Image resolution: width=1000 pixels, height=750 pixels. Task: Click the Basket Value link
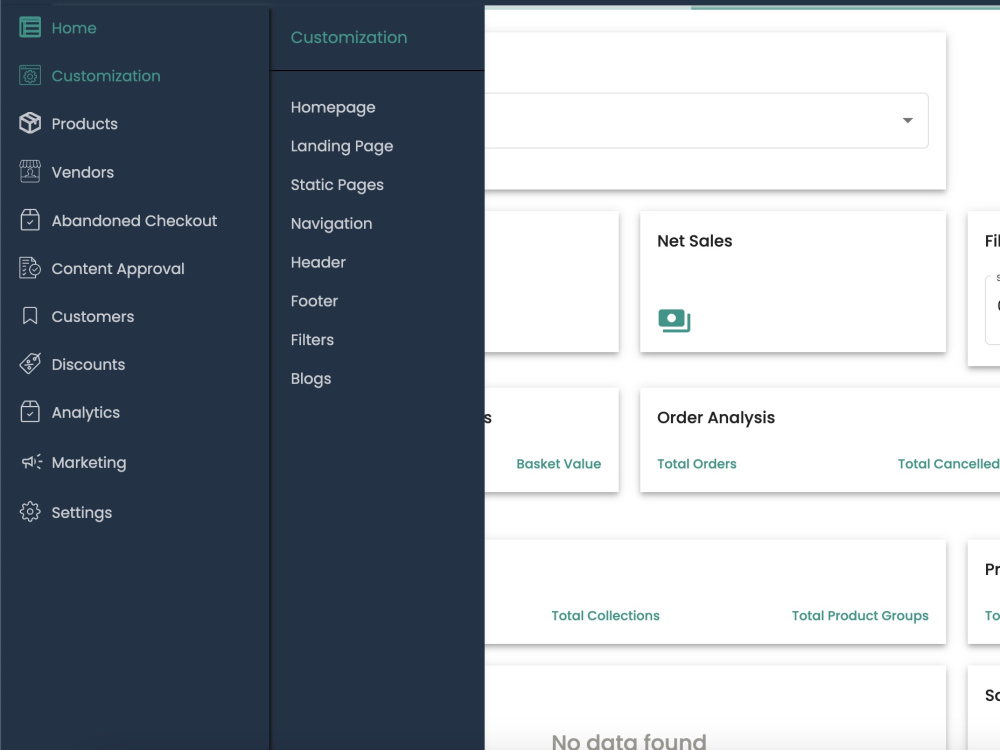pyautogui.click(x=559, y=464)
